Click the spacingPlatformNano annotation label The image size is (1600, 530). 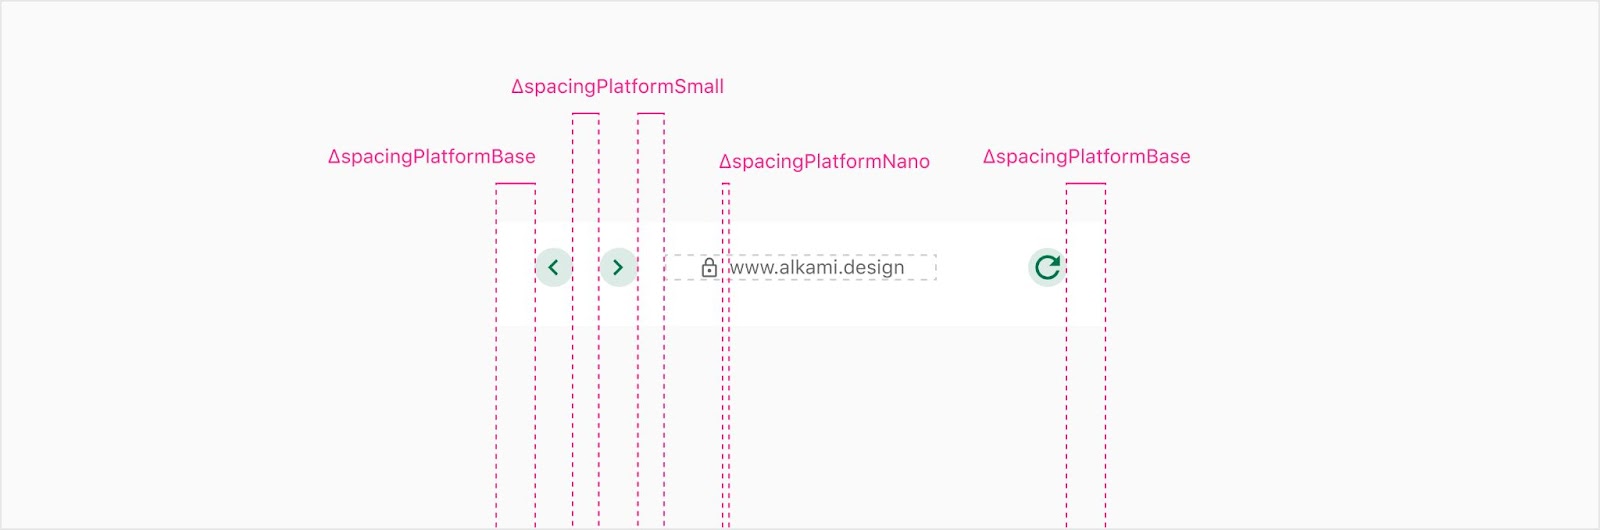click(x=824, y=162)
